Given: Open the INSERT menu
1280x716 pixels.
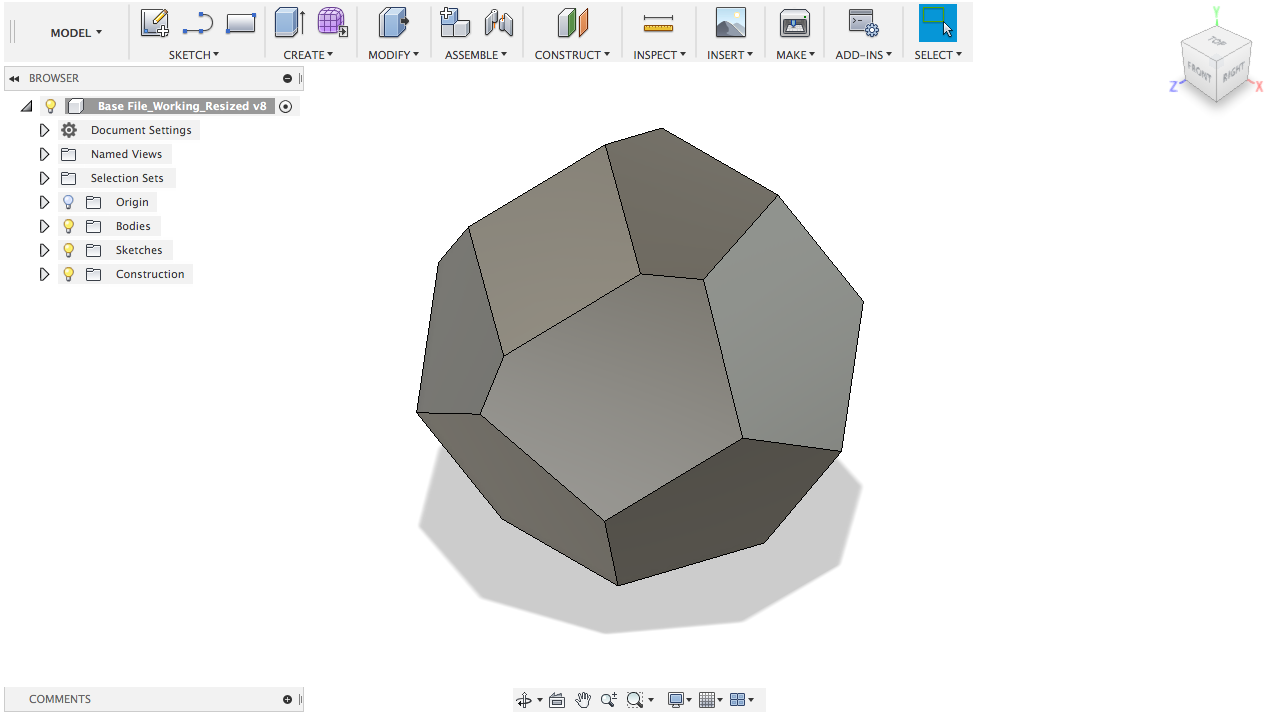Looking at the screenshot, I should click(x=730, y=55).
